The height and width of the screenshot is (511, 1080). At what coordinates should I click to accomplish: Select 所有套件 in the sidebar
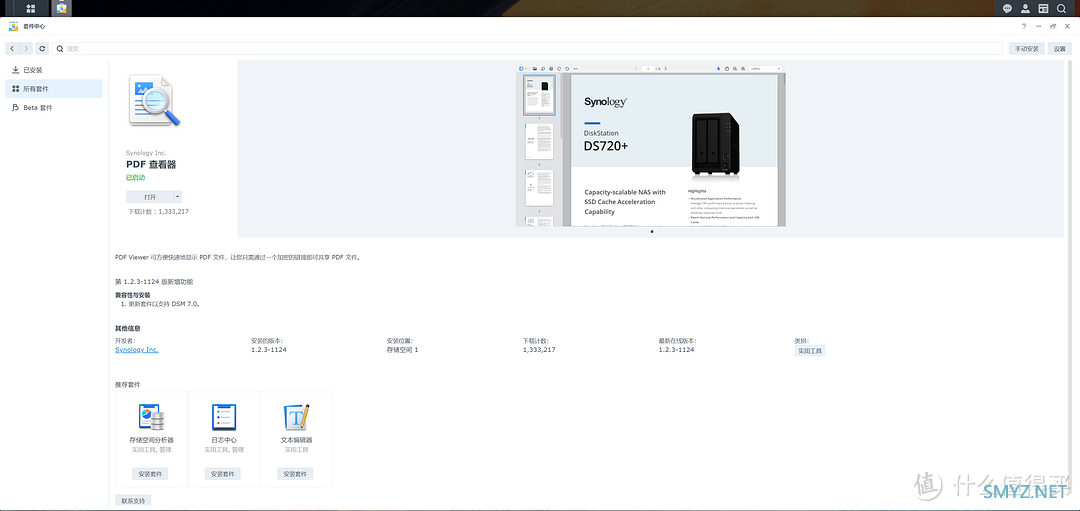tap(54, 89)
